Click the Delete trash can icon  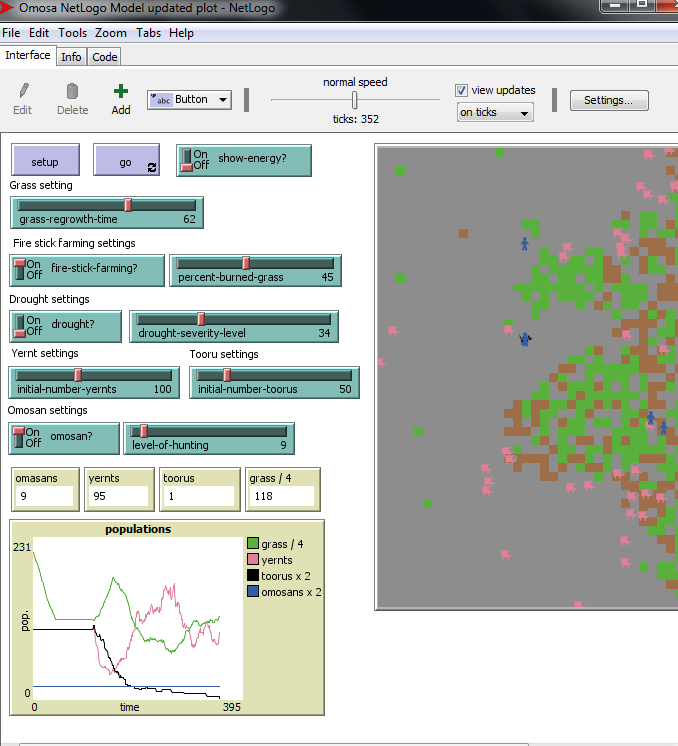point(72,91)
